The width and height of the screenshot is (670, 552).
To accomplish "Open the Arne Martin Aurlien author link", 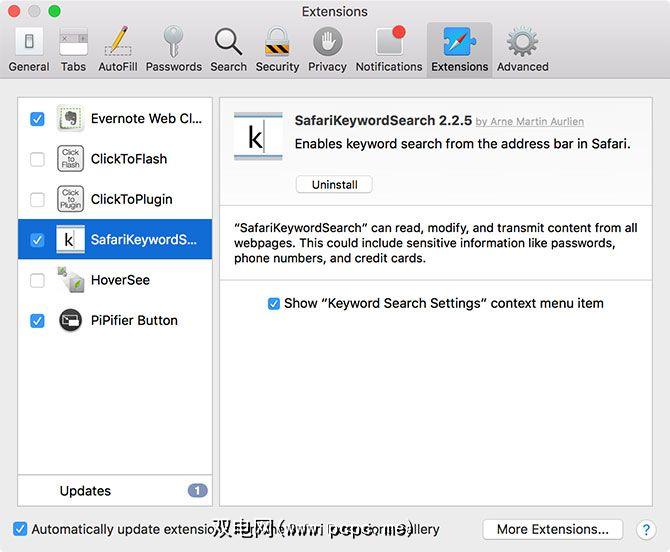I will tap(529, 122).
